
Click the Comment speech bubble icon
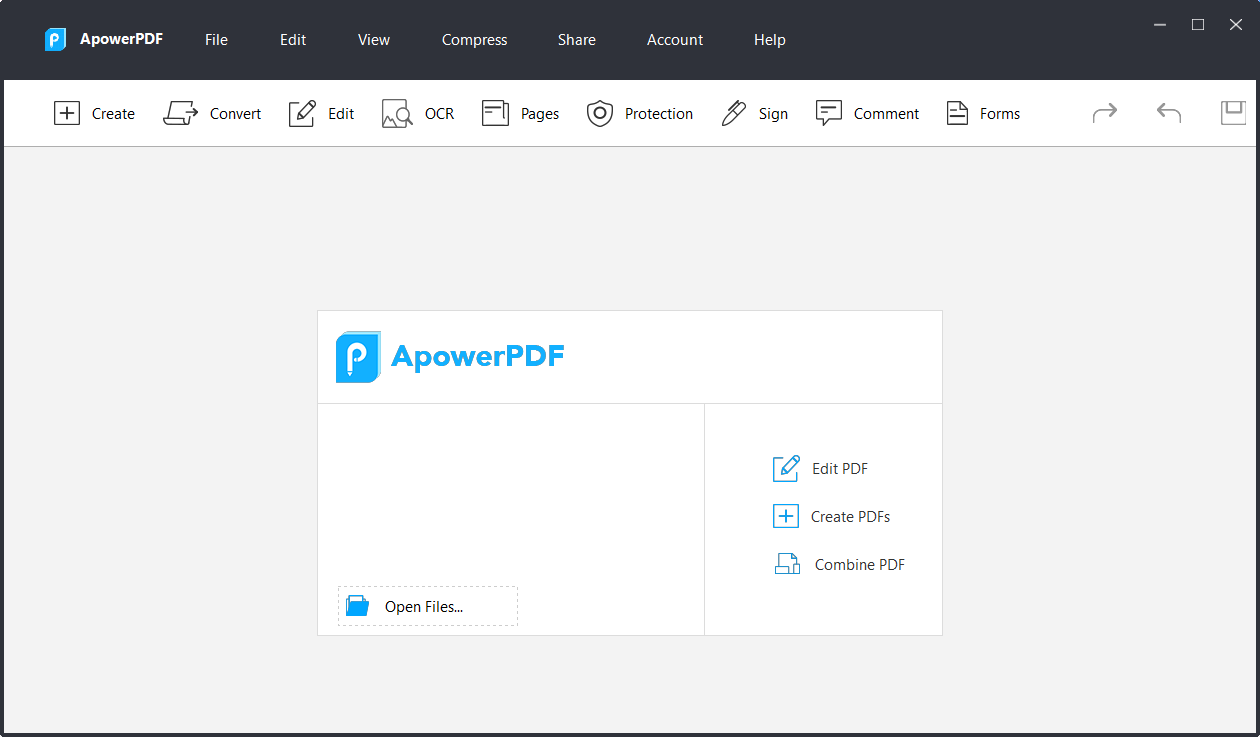coord(829,113)
